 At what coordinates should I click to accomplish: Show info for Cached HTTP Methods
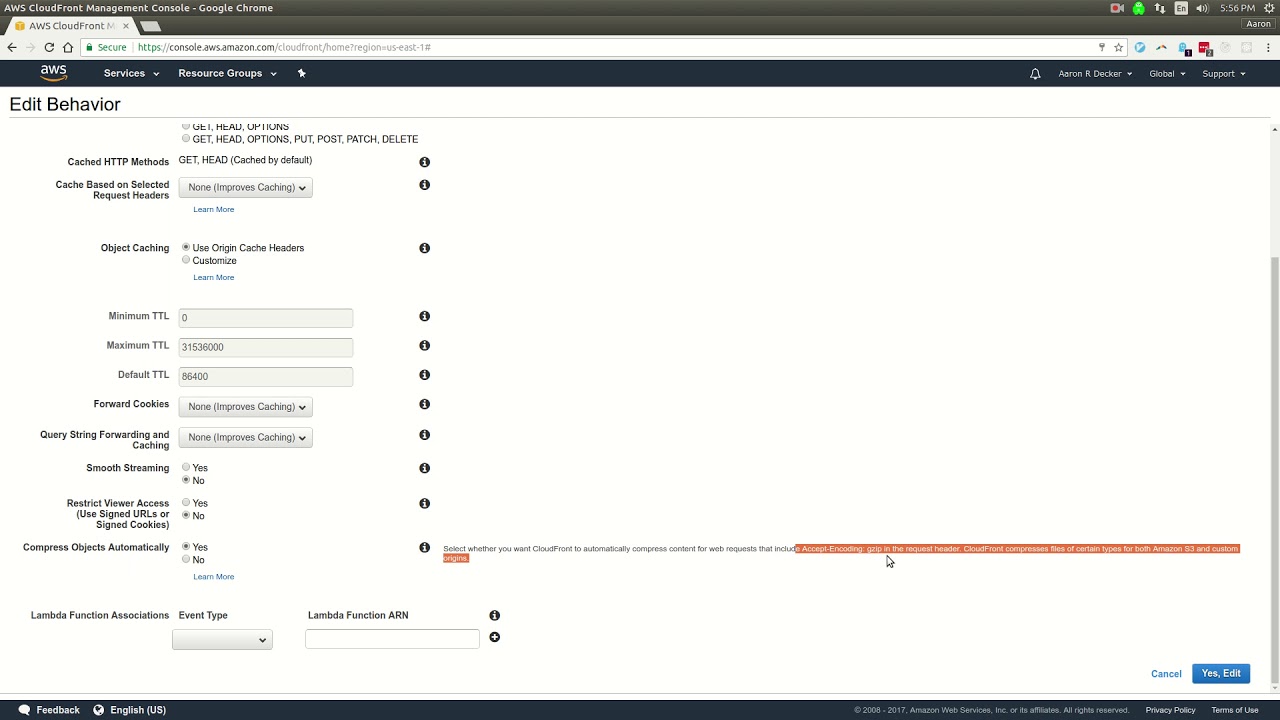[424, 162]
